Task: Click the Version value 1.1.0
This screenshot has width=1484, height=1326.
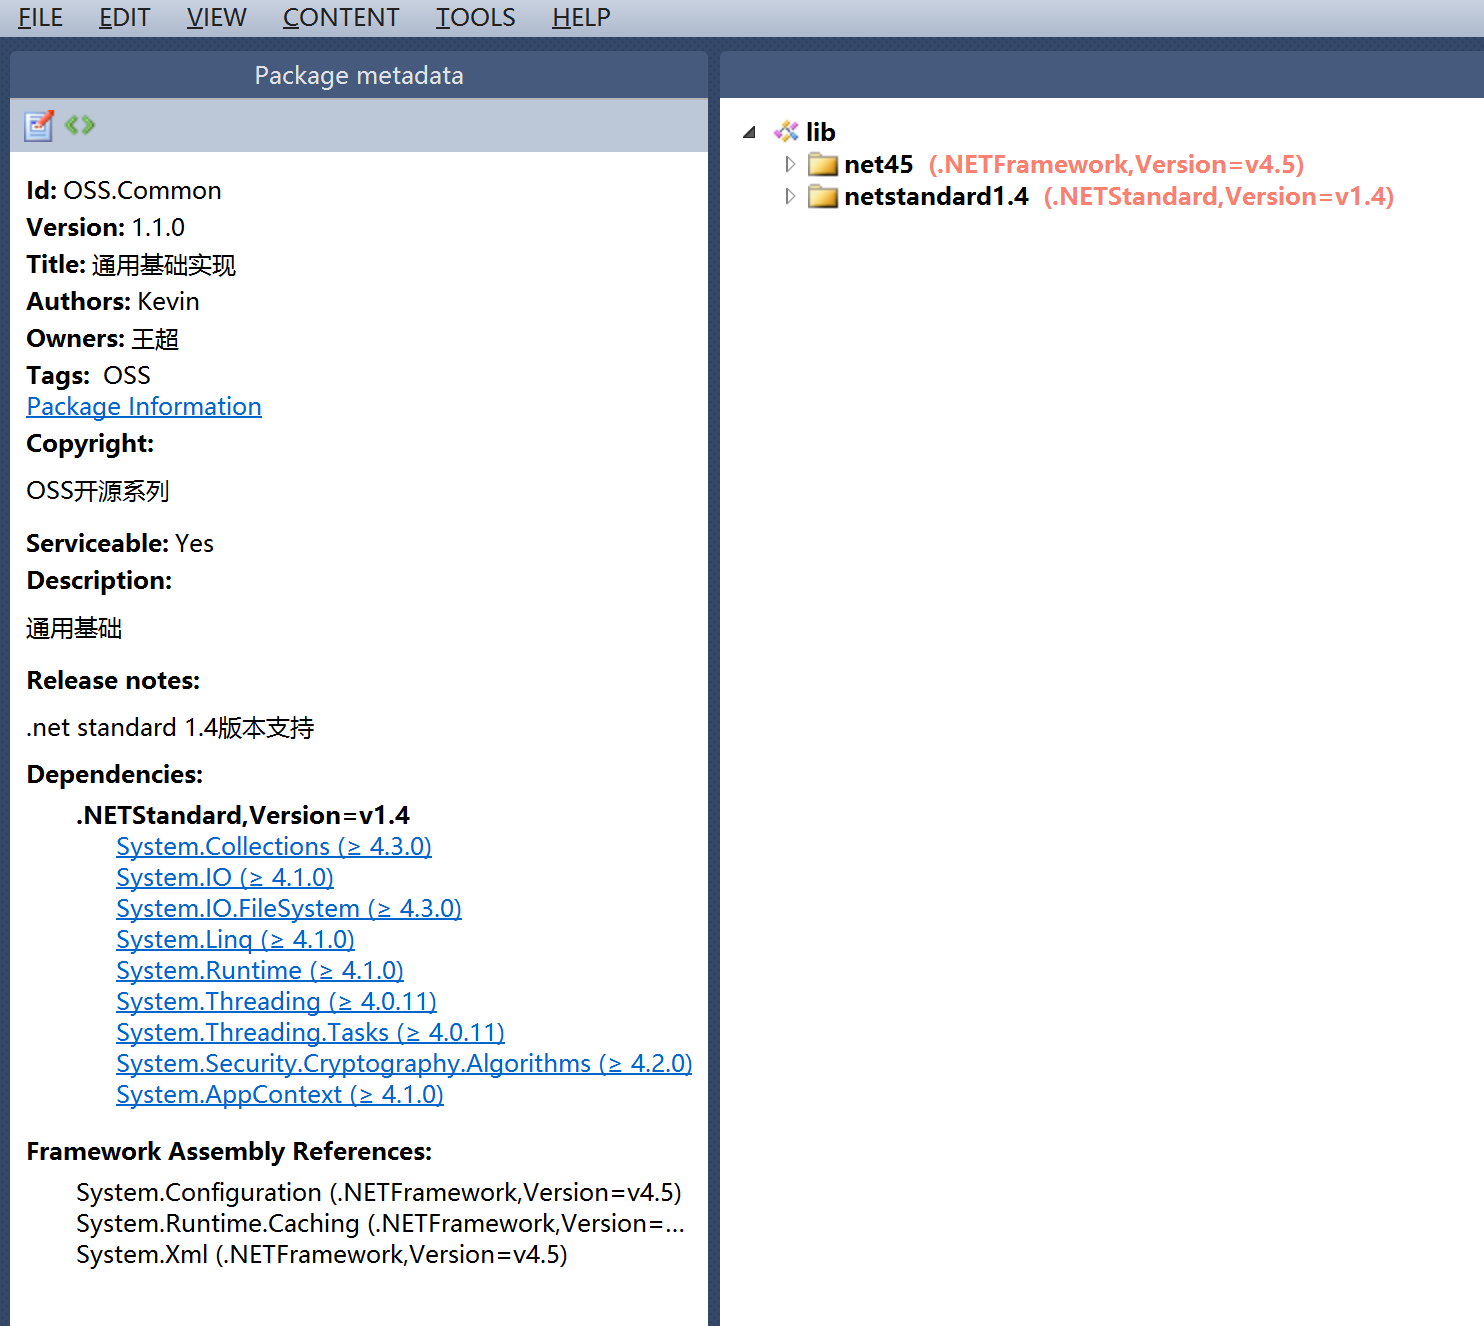Action: 158,228
